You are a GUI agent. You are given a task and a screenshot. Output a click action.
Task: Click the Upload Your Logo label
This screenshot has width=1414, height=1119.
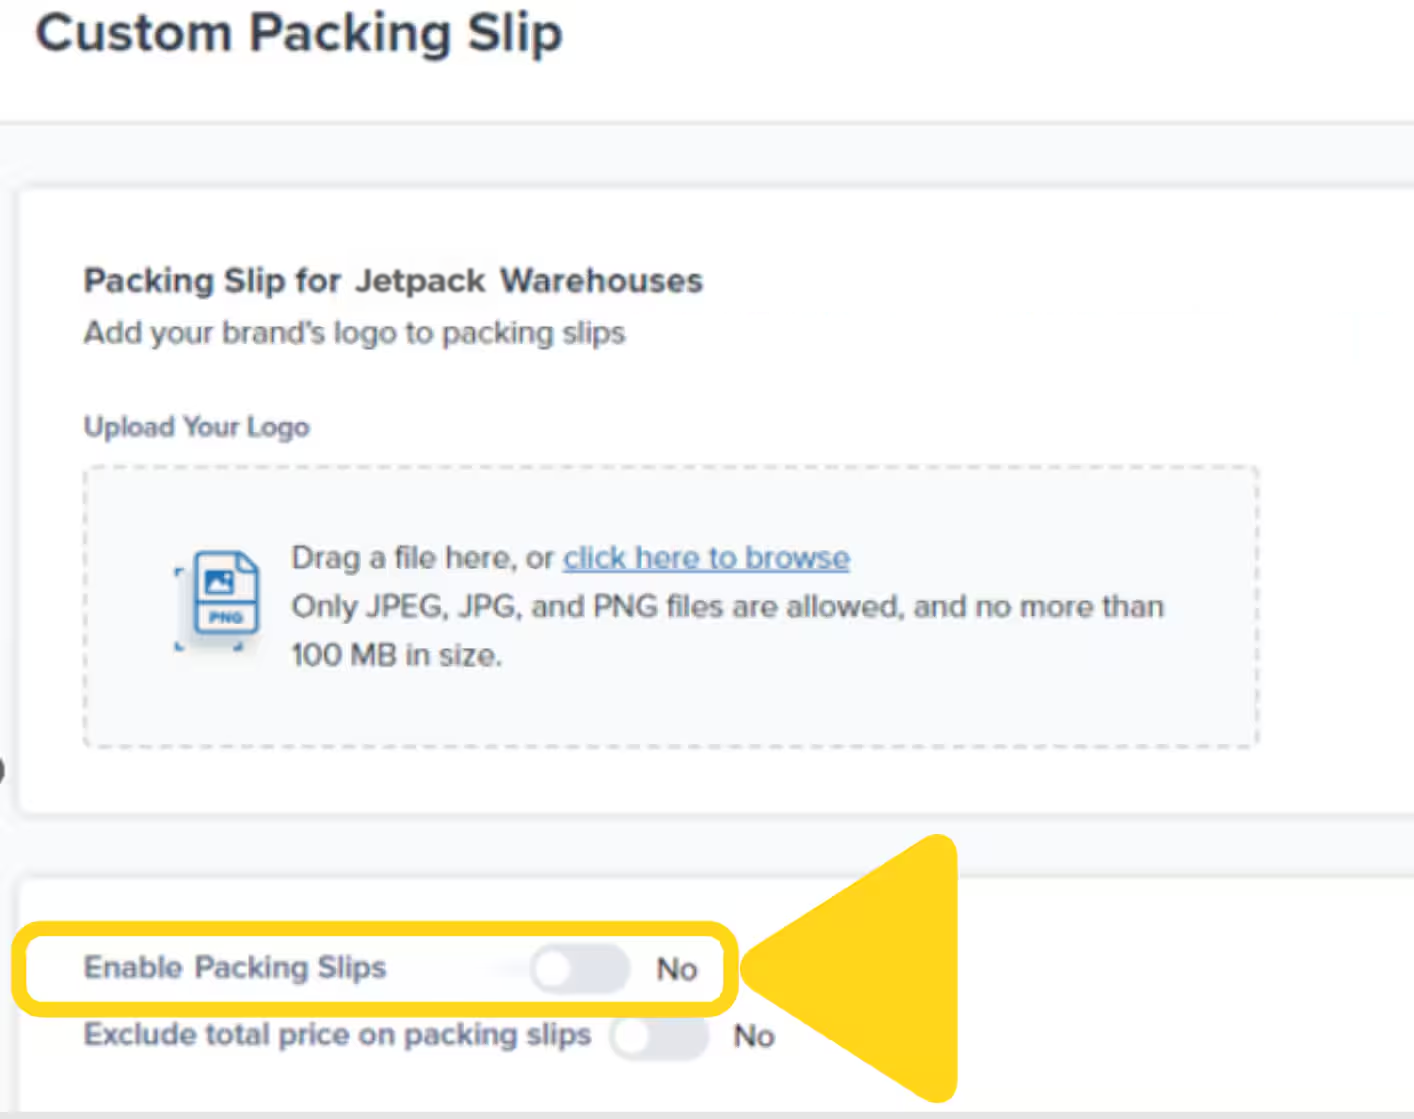pyautogui.click(x=196, y=427)
